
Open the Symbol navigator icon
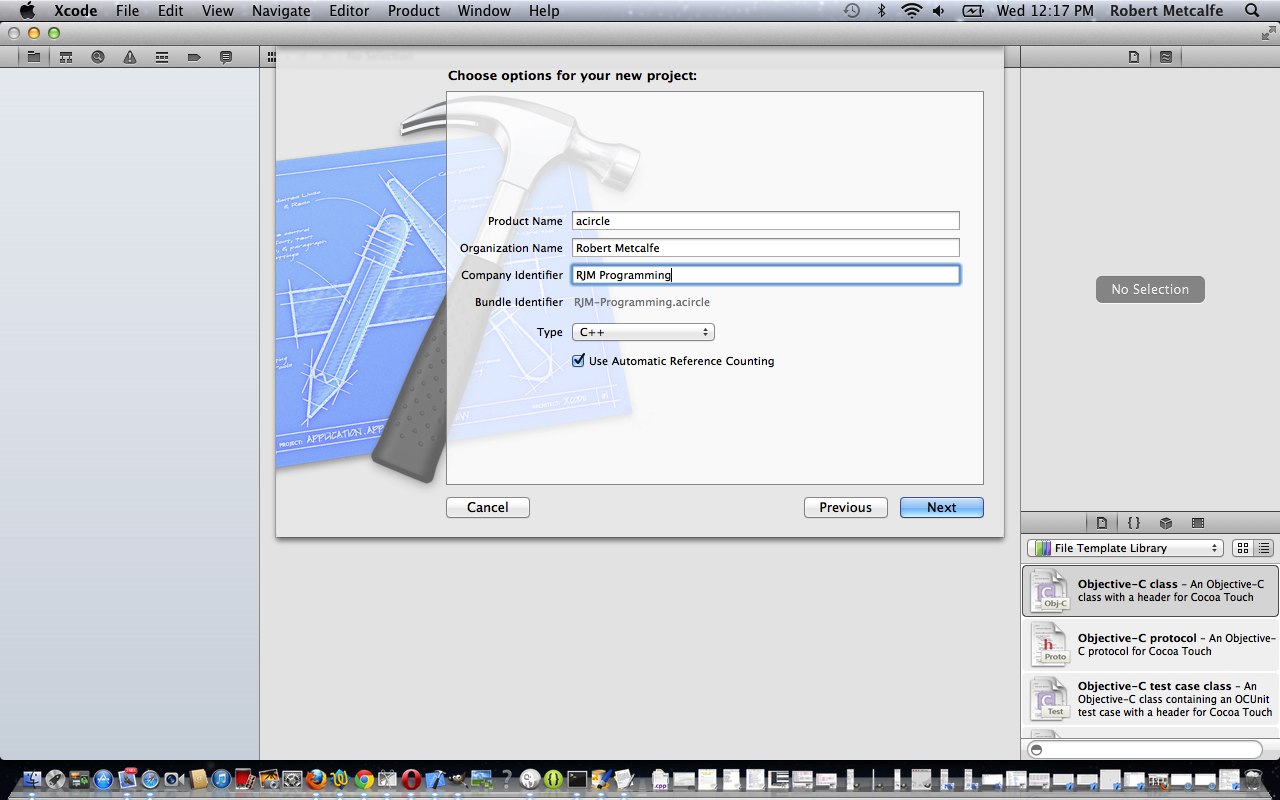tap(66, 57)
